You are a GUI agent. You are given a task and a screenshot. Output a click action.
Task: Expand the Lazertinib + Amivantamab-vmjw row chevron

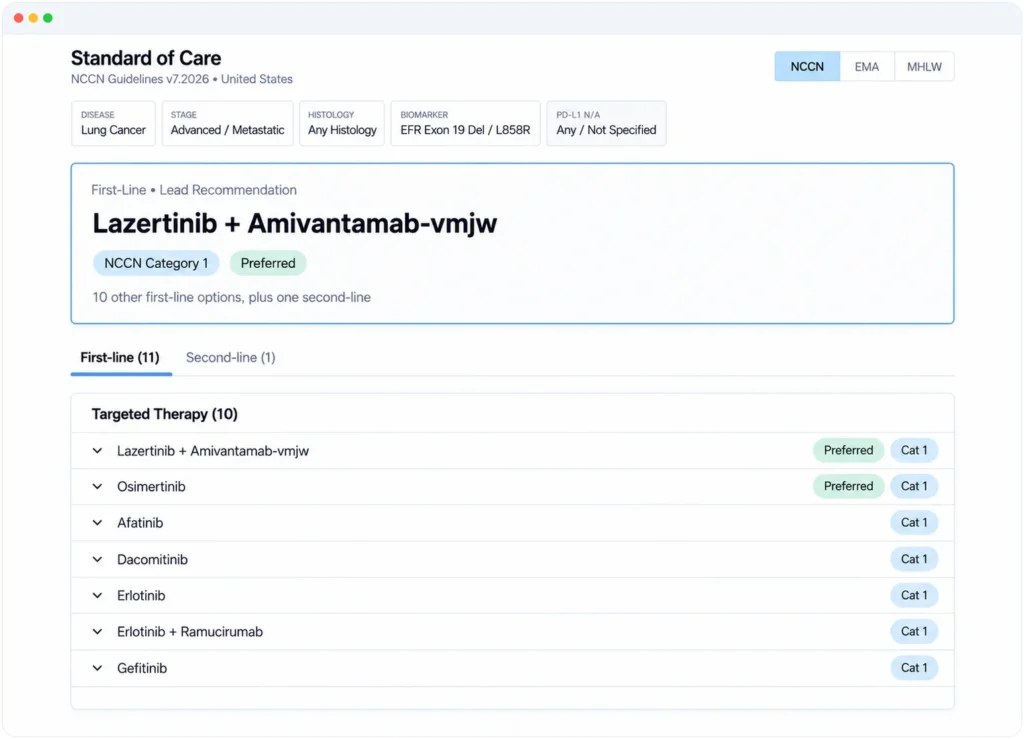coord(97,450)
